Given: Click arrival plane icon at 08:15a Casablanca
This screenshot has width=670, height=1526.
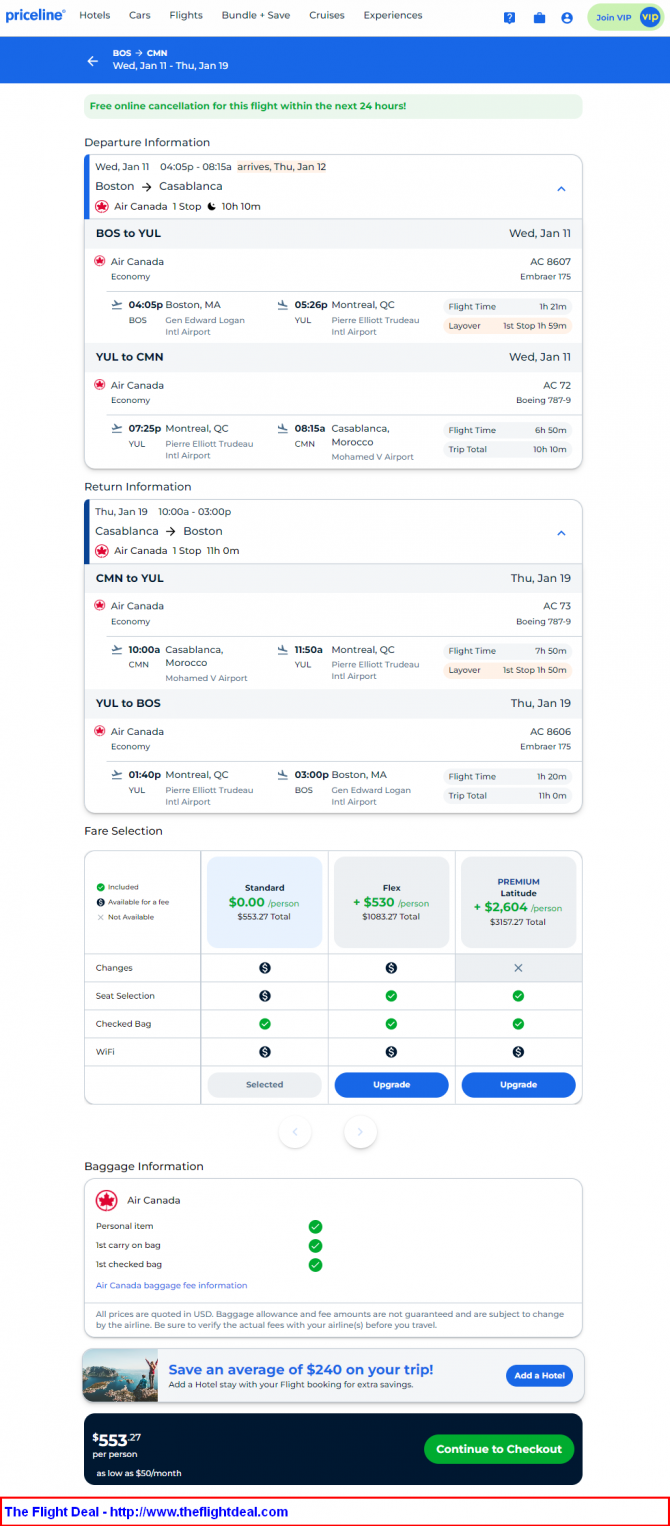Looking at the screenshot, I should 284,429.
